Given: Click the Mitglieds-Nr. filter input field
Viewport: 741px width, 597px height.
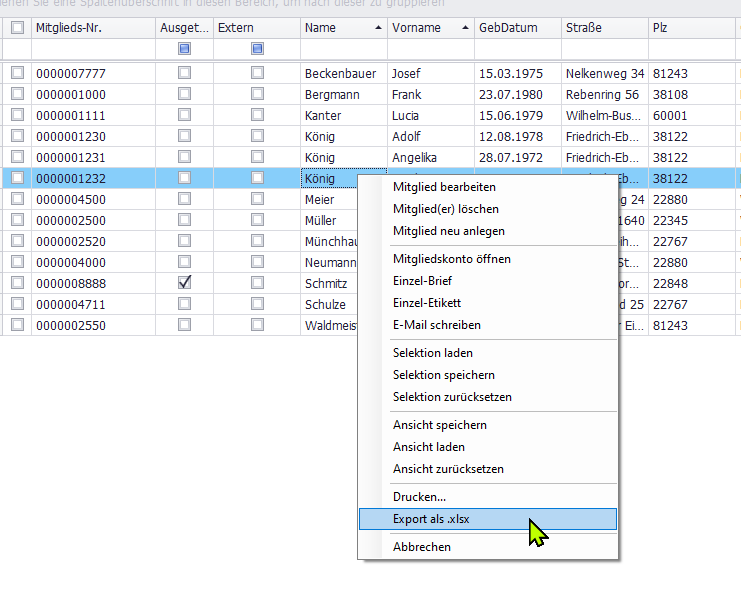Looking at the screenshot, I should click(92, 48).
